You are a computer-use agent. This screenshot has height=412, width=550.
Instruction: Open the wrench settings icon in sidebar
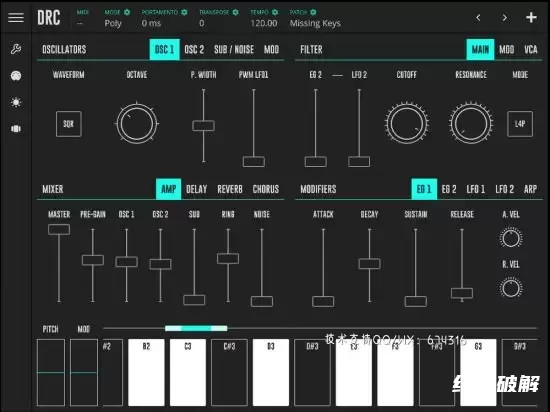pos(16,49)
